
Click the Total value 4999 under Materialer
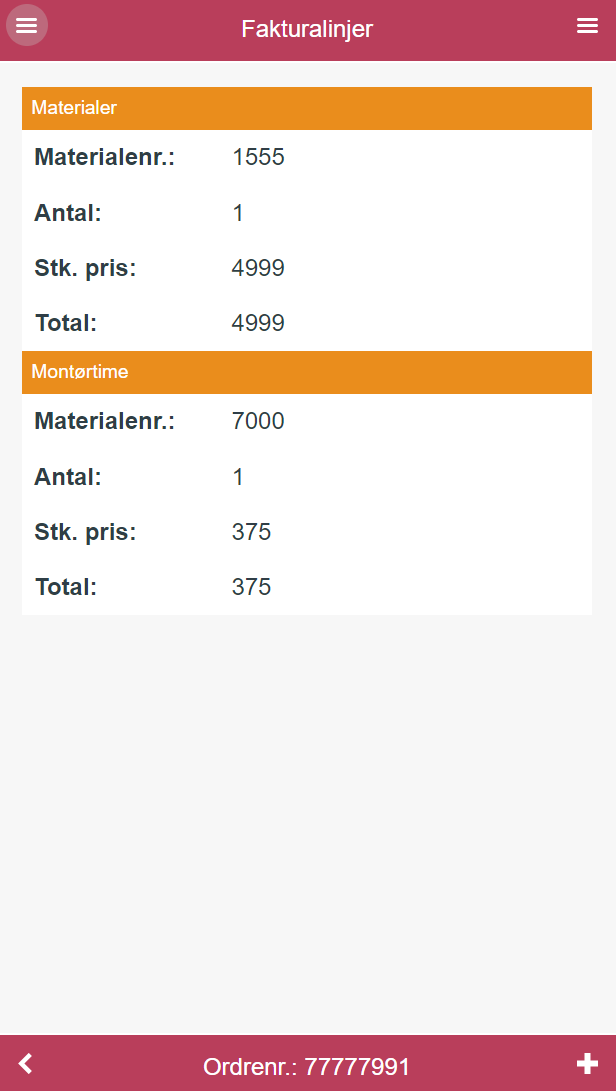click(x=258, y=323)
